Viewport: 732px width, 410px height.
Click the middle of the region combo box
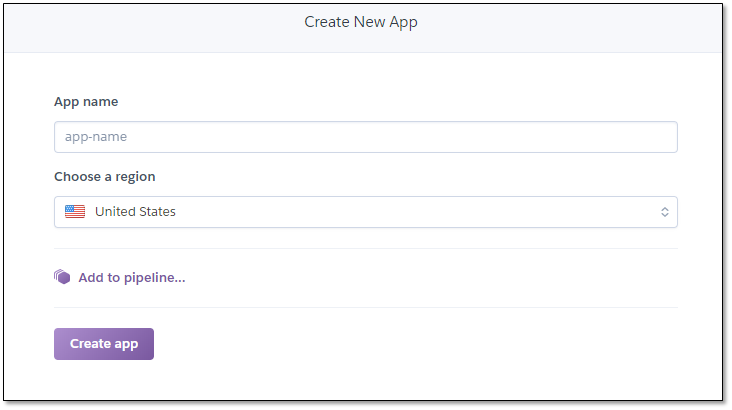[x=366, y=212]
